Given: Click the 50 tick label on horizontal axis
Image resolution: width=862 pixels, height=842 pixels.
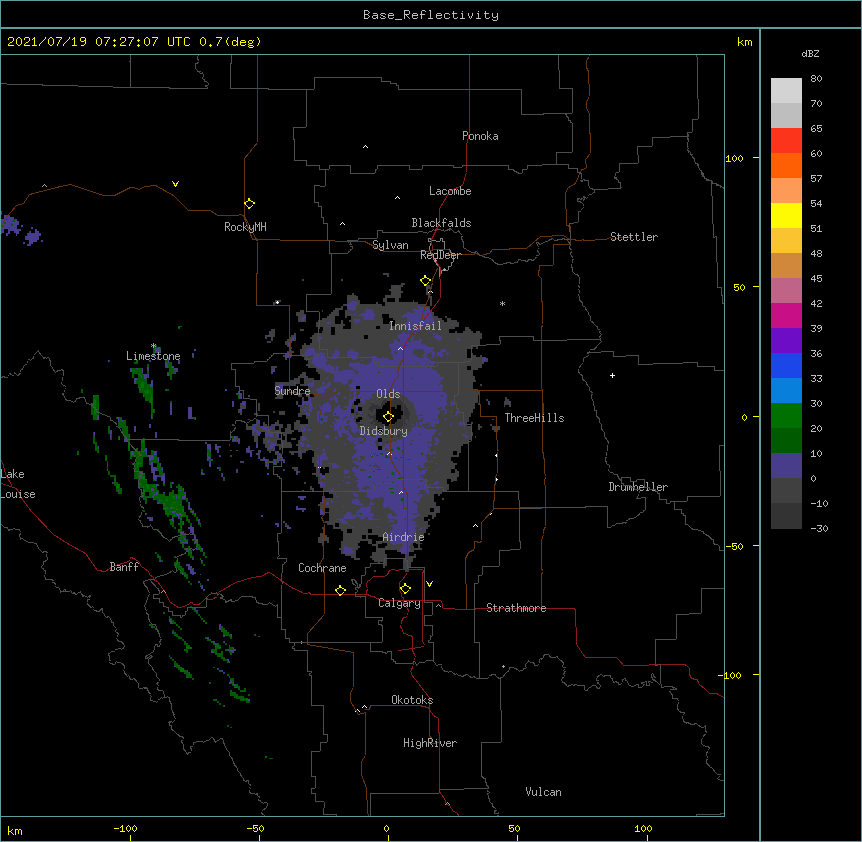Looking at the screenshot, I should pos(514,828).
